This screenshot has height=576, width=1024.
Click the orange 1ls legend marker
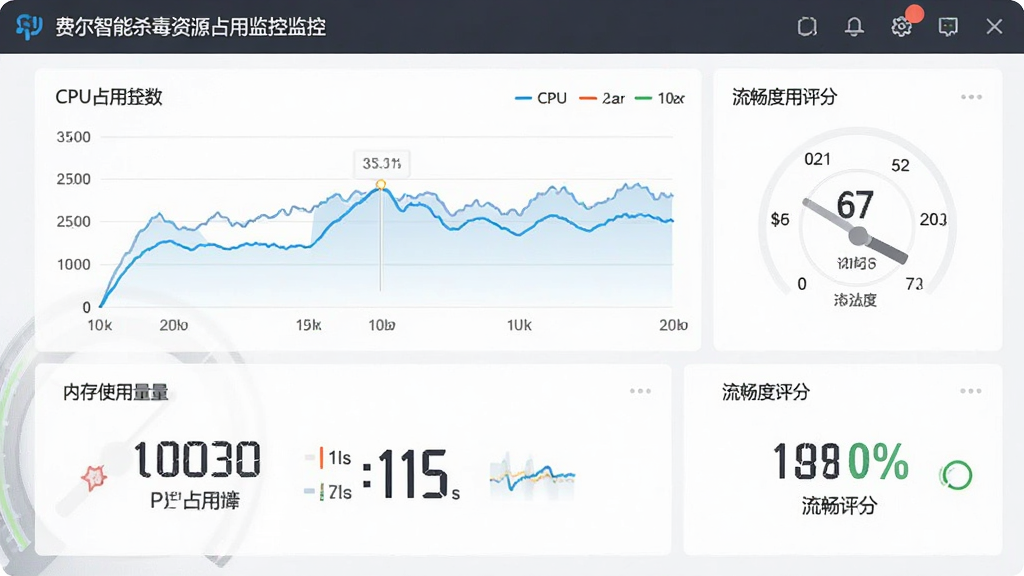tap(321, 458)
